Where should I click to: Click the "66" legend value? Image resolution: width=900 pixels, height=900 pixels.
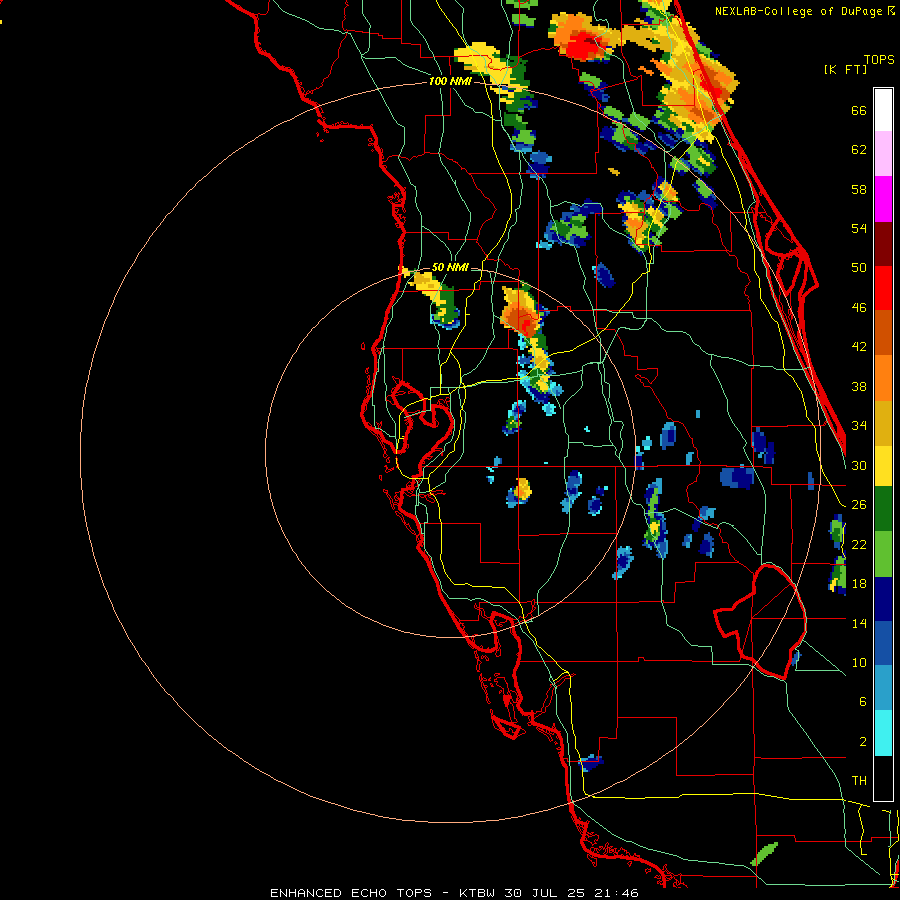click(x=859, y=110)
